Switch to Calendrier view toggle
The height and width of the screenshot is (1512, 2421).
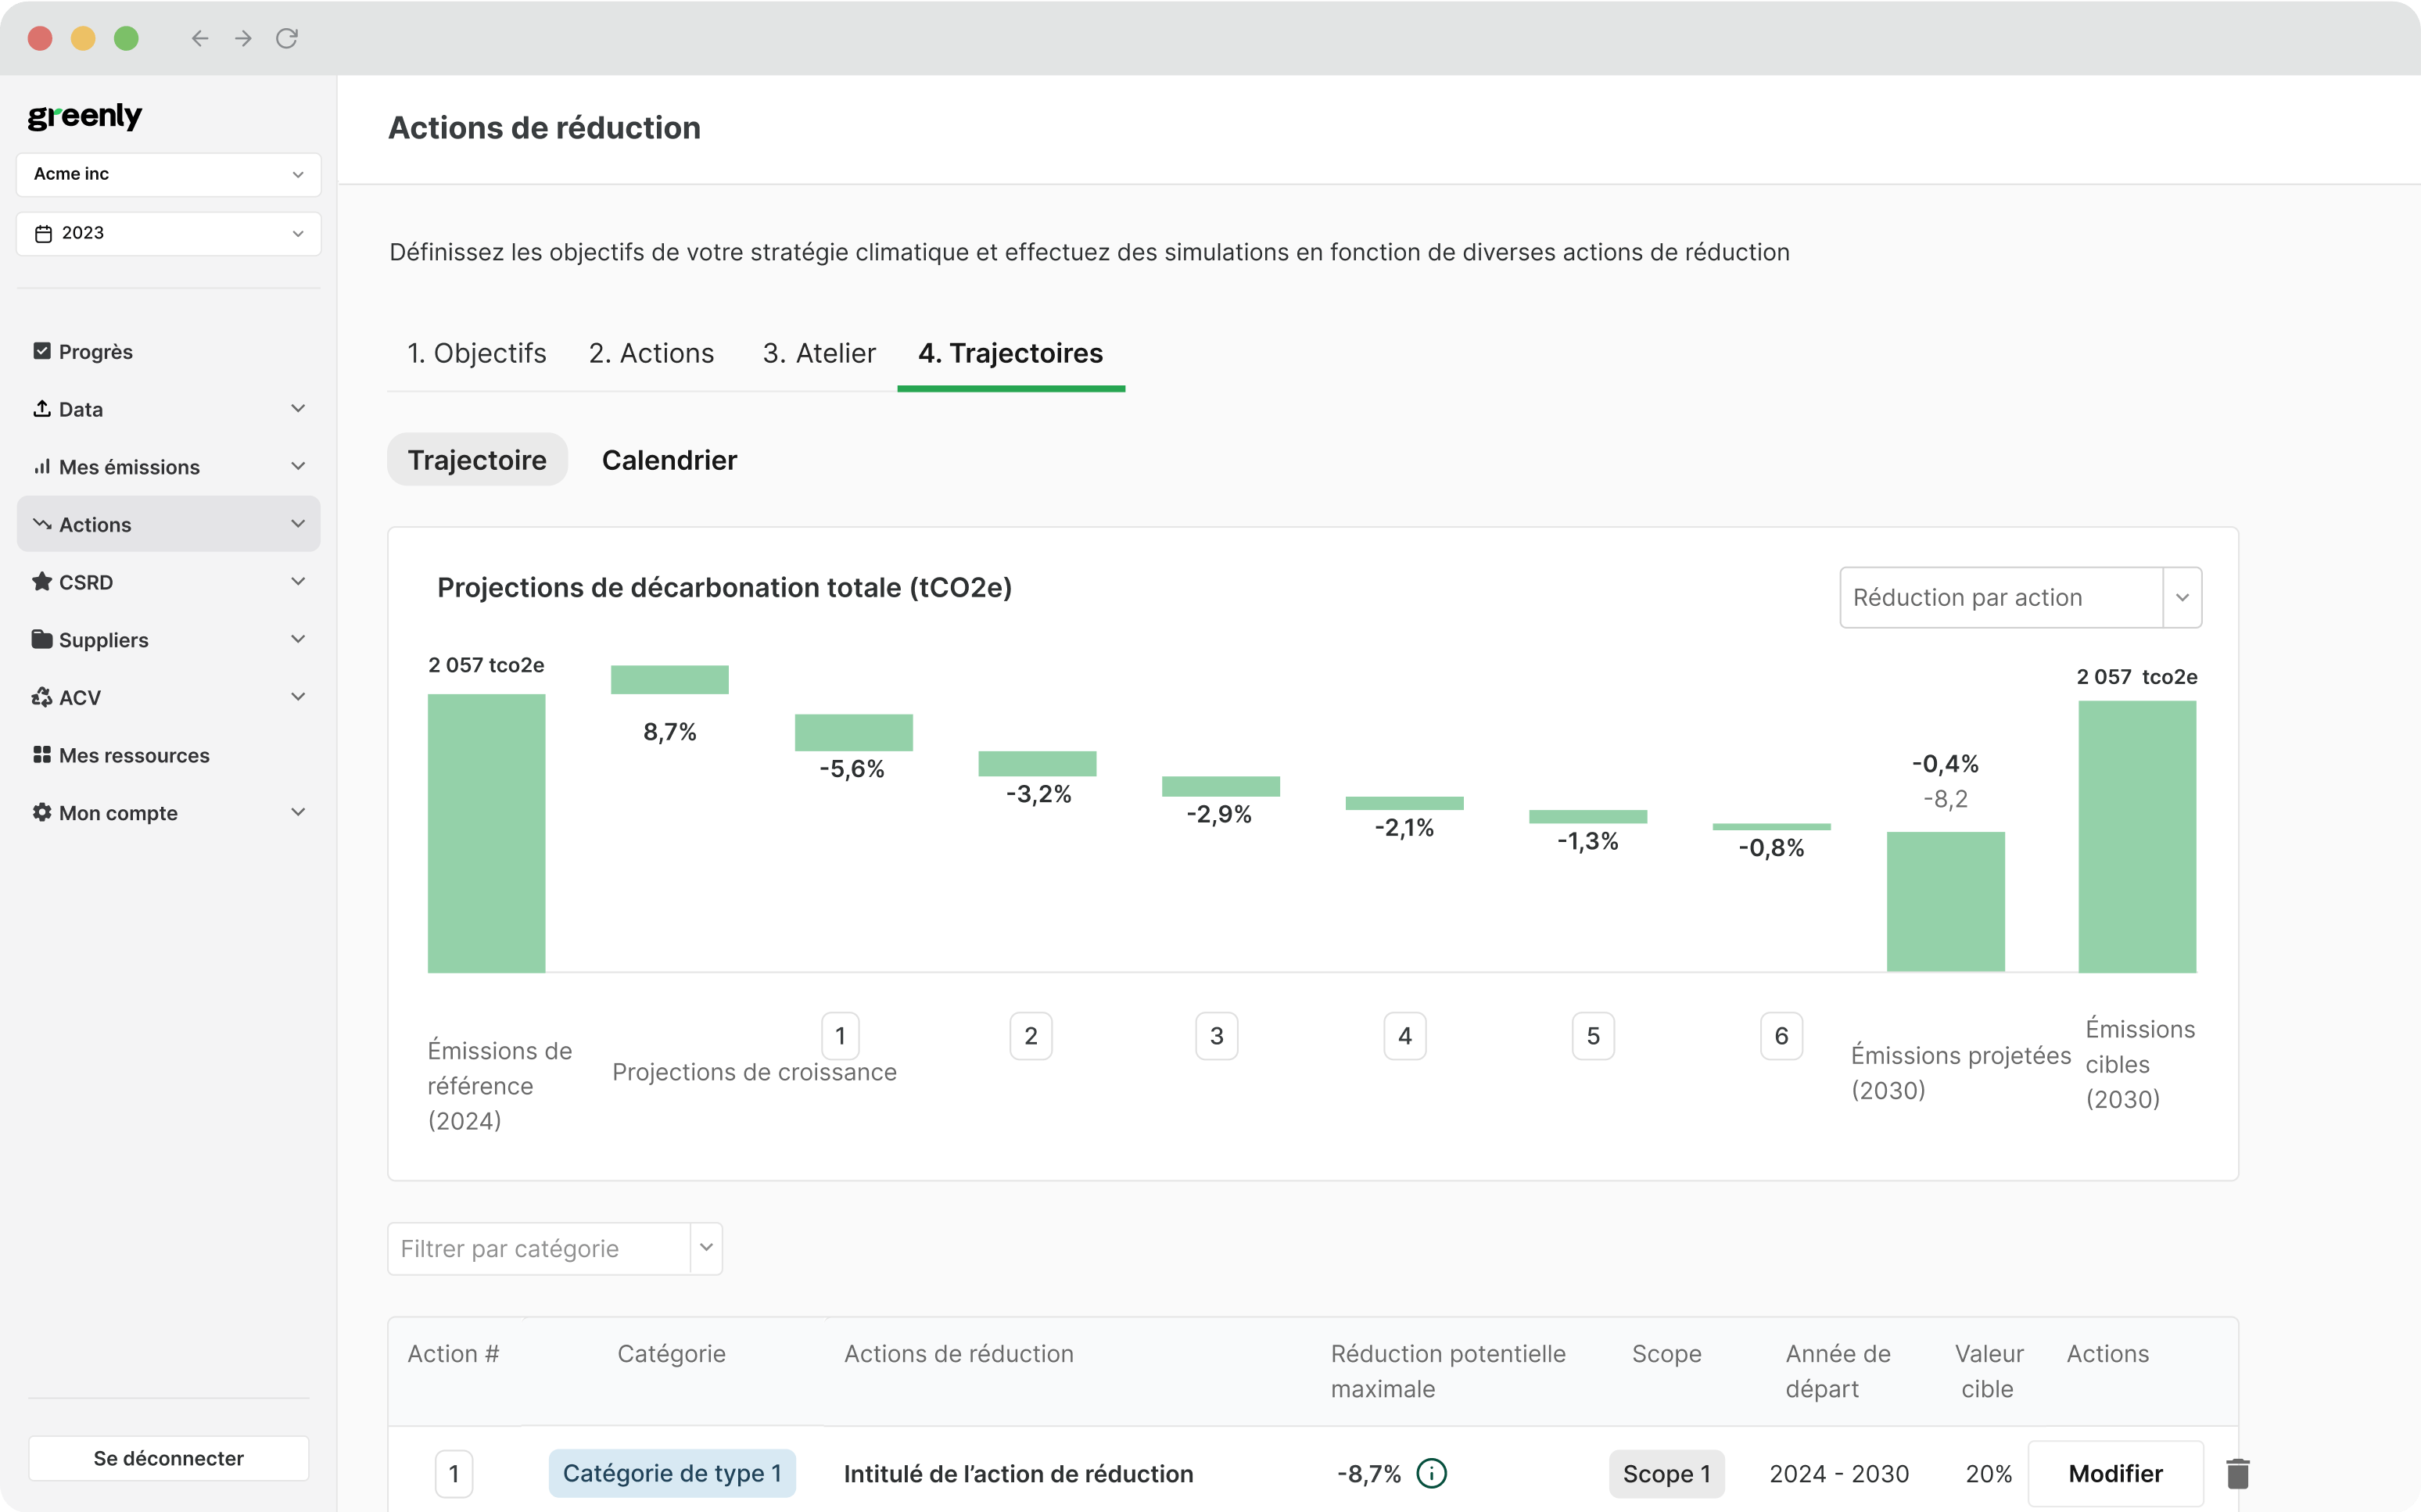669,460
